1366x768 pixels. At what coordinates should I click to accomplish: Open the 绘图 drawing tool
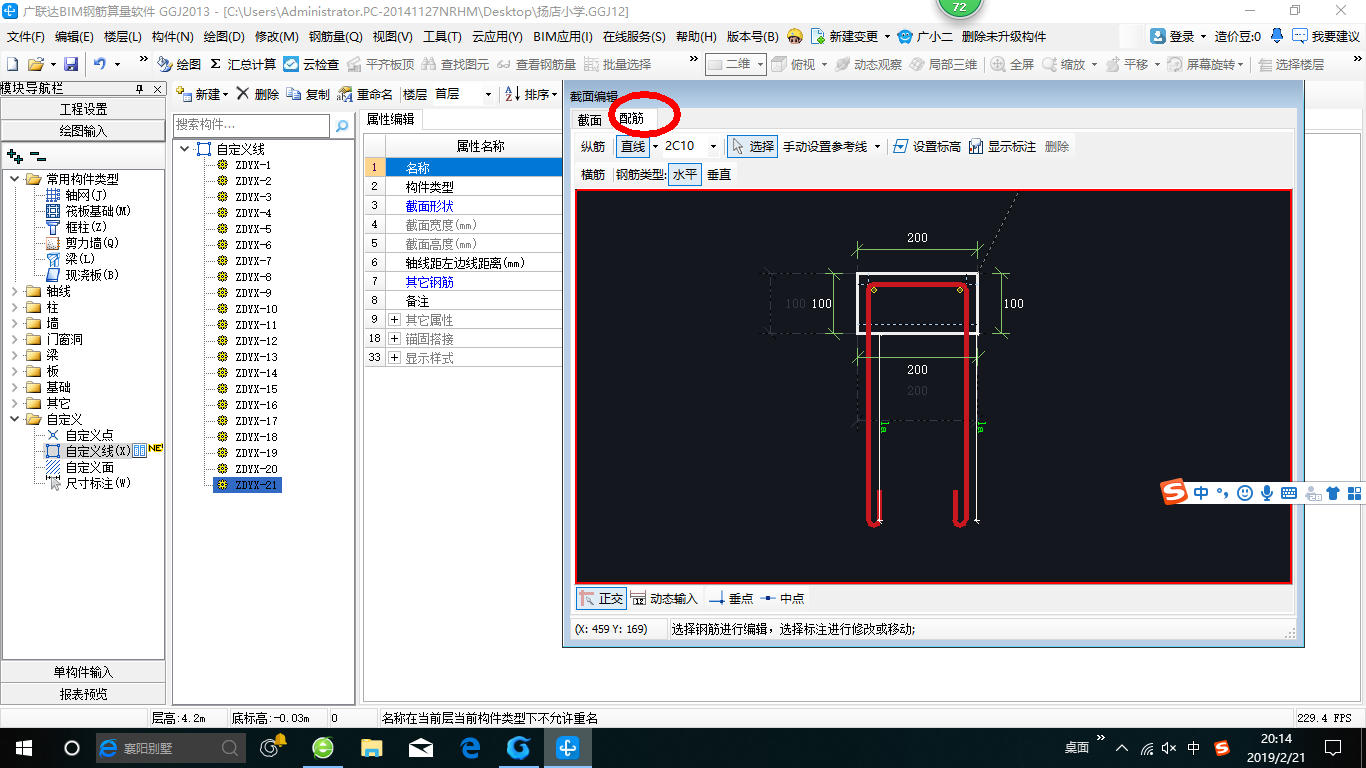tap(179, 64)
